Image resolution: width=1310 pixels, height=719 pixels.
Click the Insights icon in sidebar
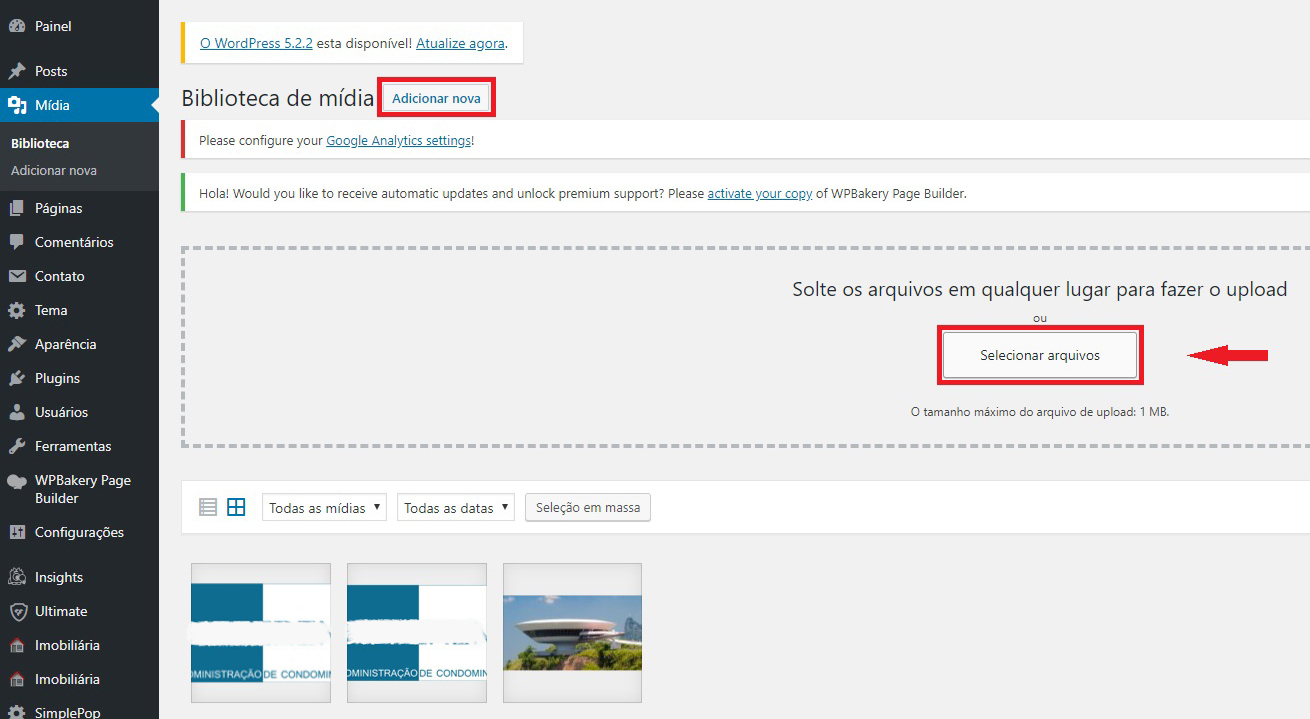pos(22,576)
